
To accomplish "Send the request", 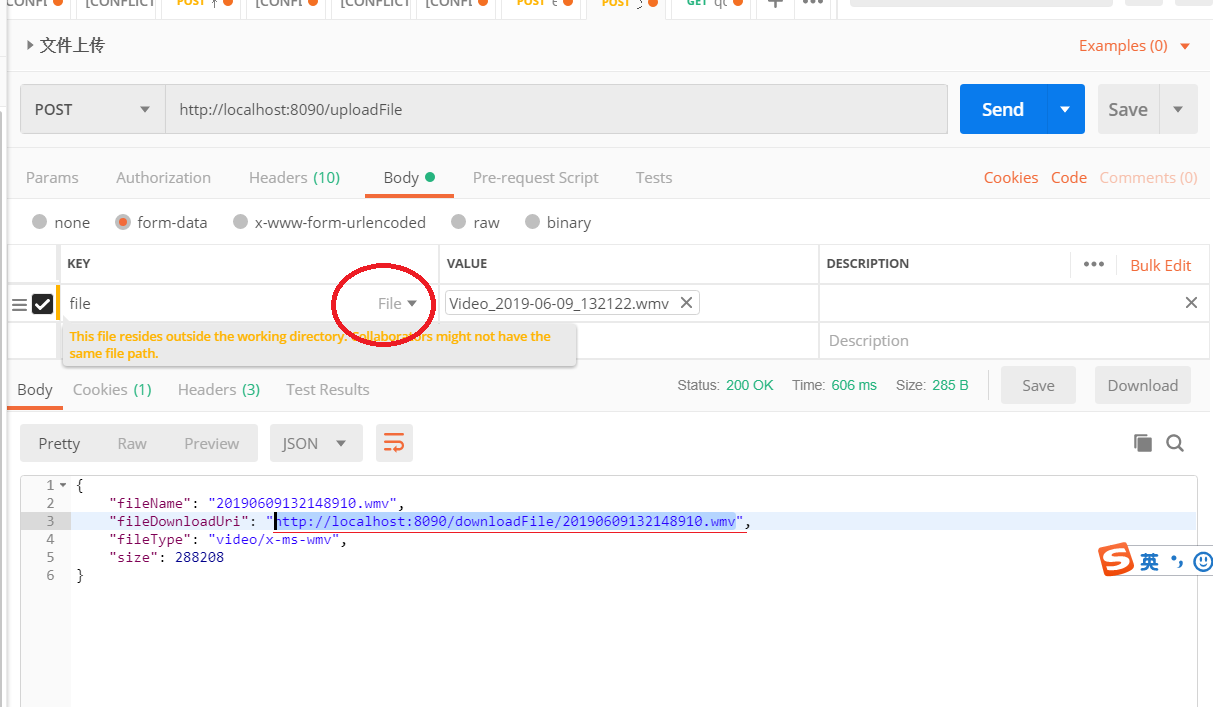I will (x=1003, y=109).
